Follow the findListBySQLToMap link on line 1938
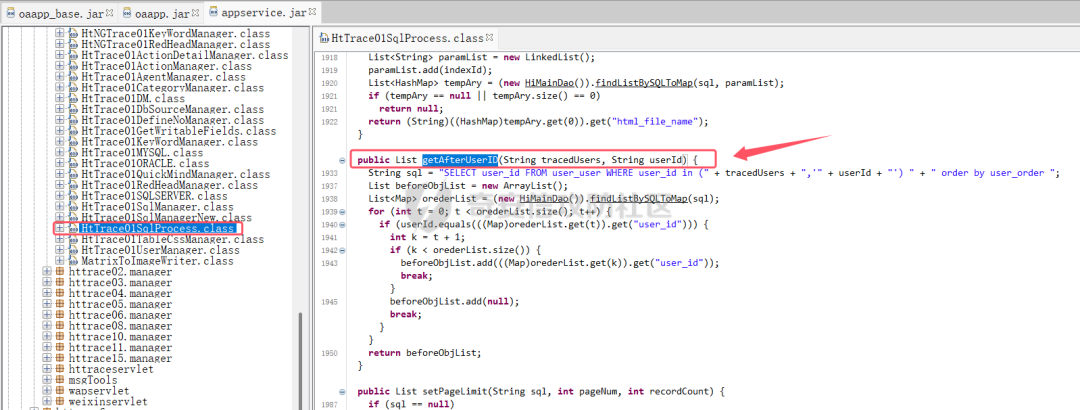The image size is (1080, 410). coord(639,198)
